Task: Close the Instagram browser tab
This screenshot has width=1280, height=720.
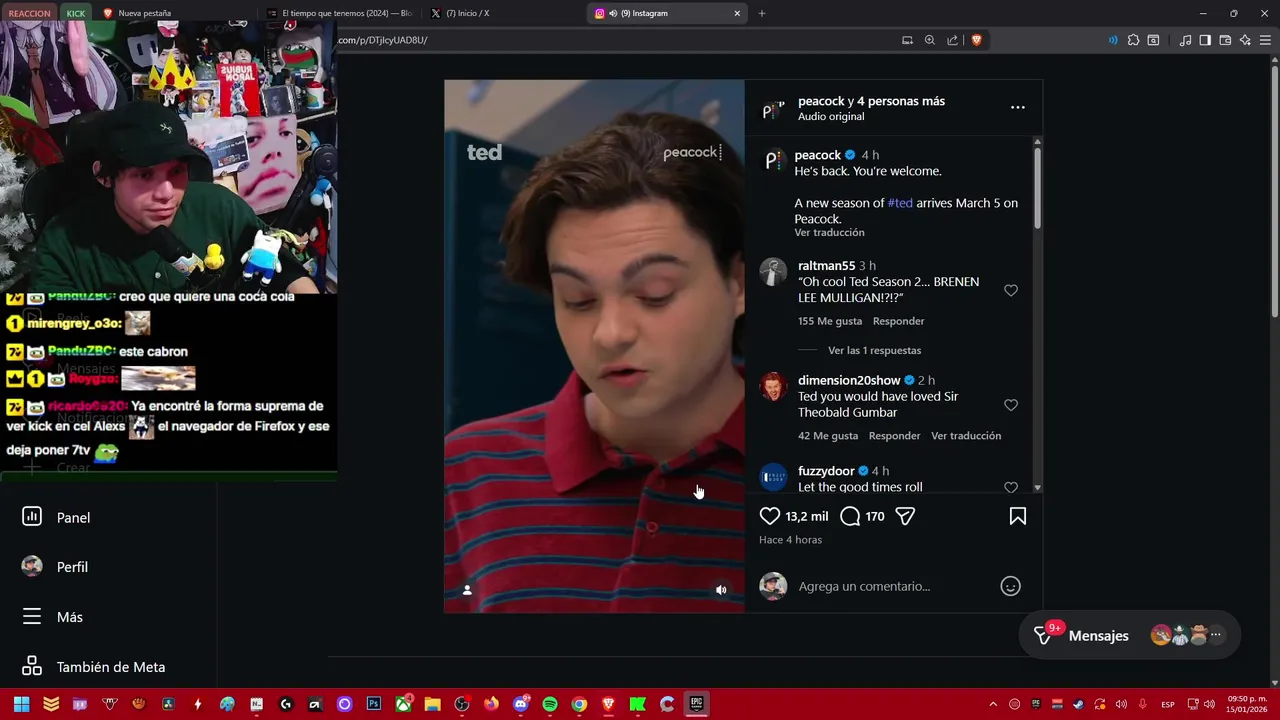Action: [737, 13]
